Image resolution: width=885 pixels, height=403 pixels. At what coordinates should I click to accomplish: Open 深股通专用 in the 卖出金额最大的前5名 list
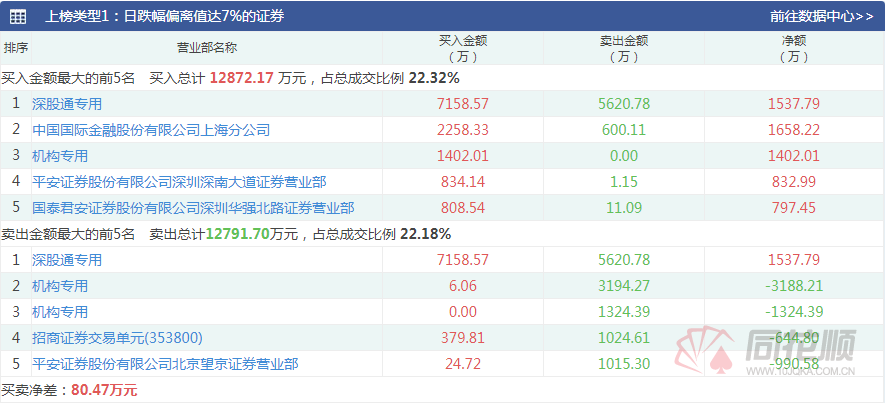tap(67, 260)
